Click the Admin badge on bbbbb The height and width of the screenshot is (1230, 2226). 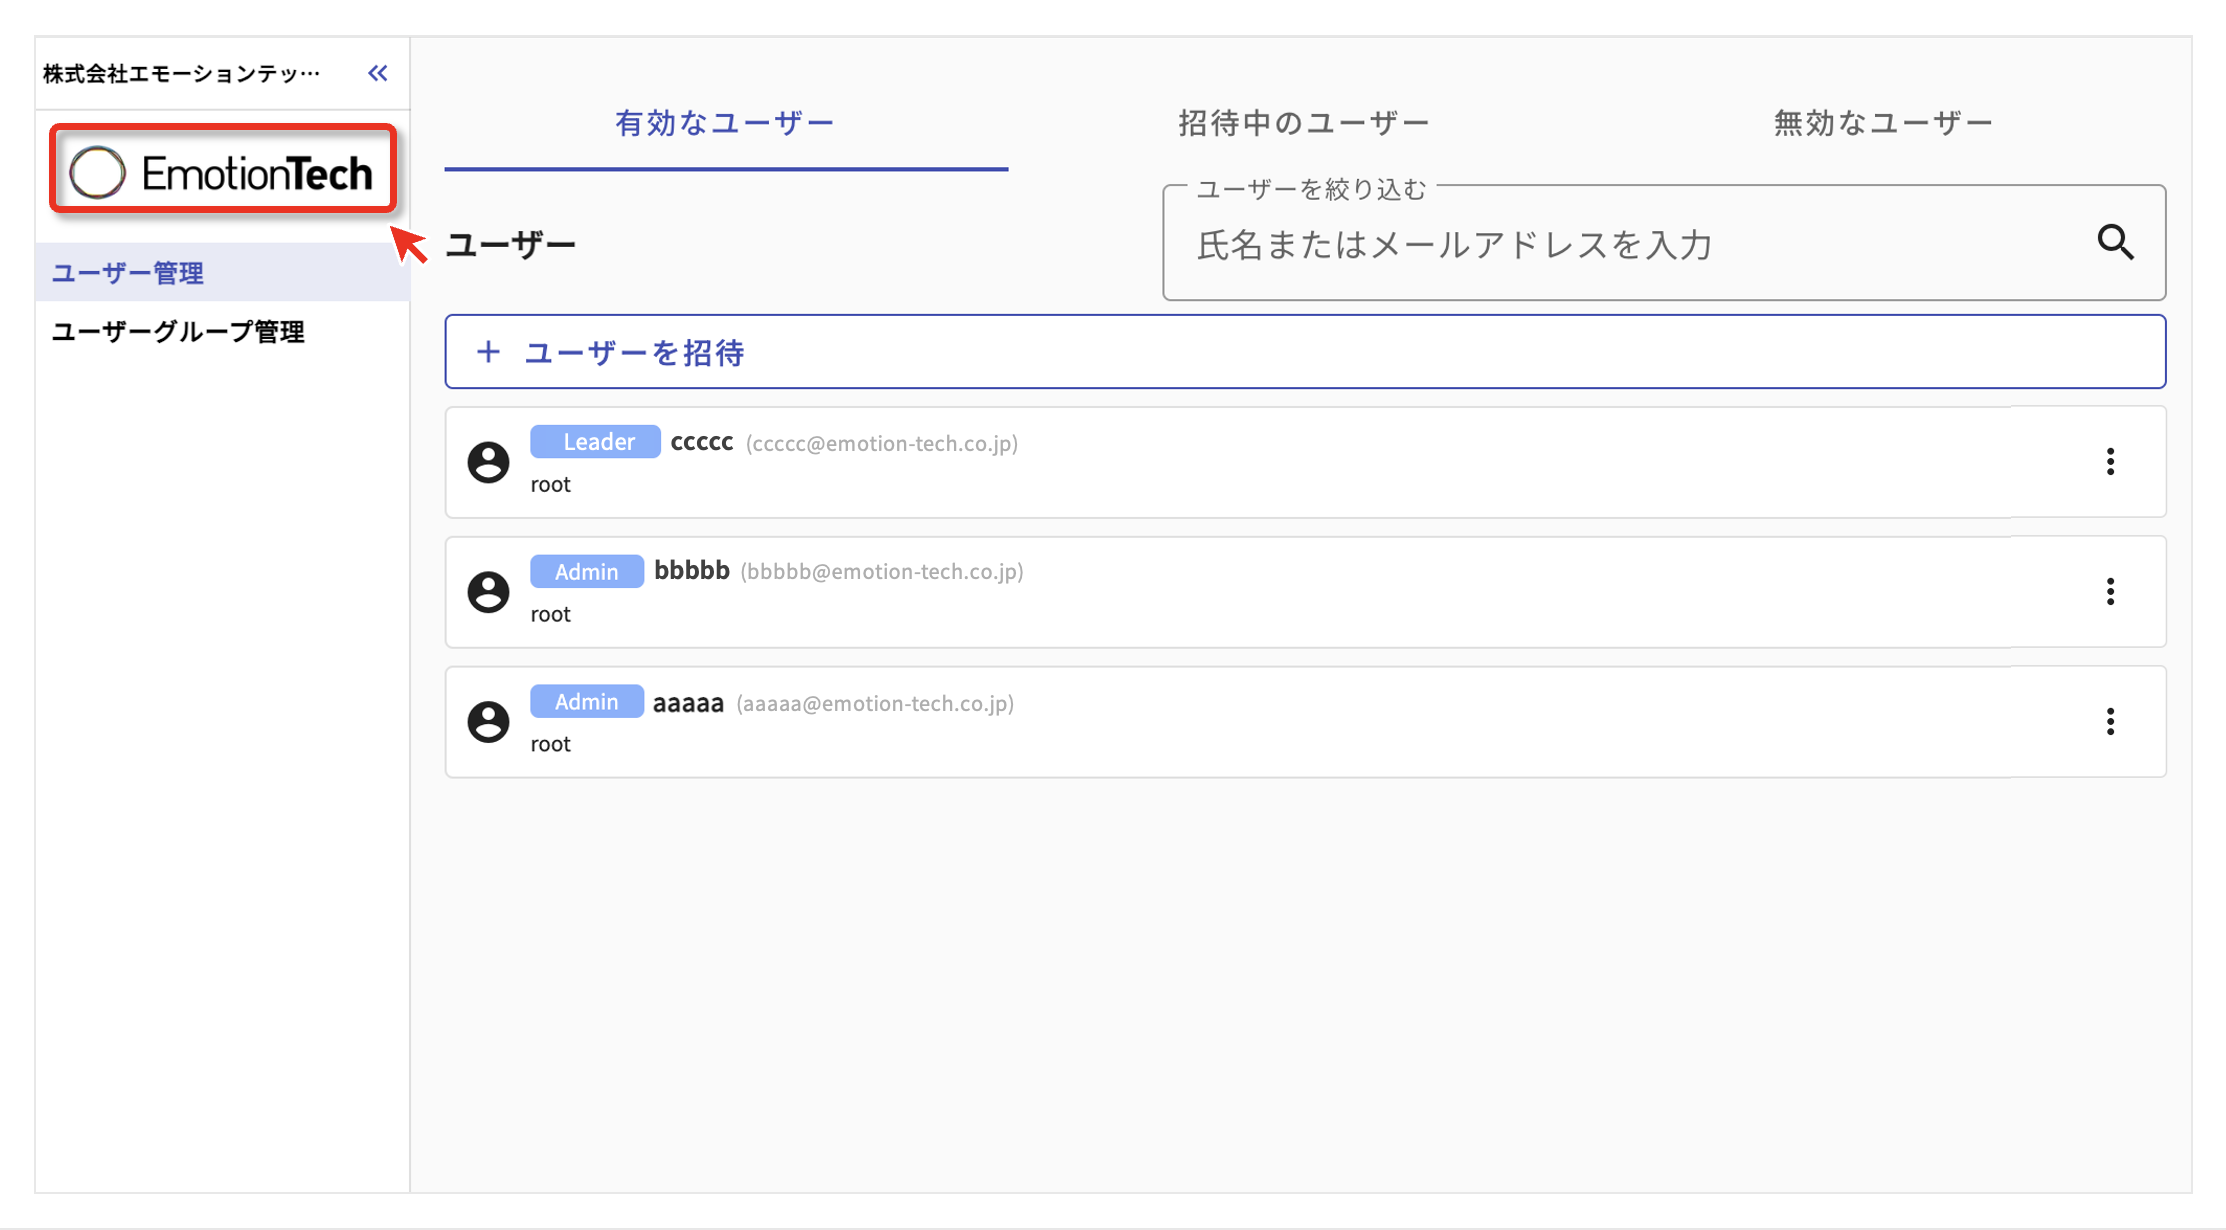coord(587,572)
